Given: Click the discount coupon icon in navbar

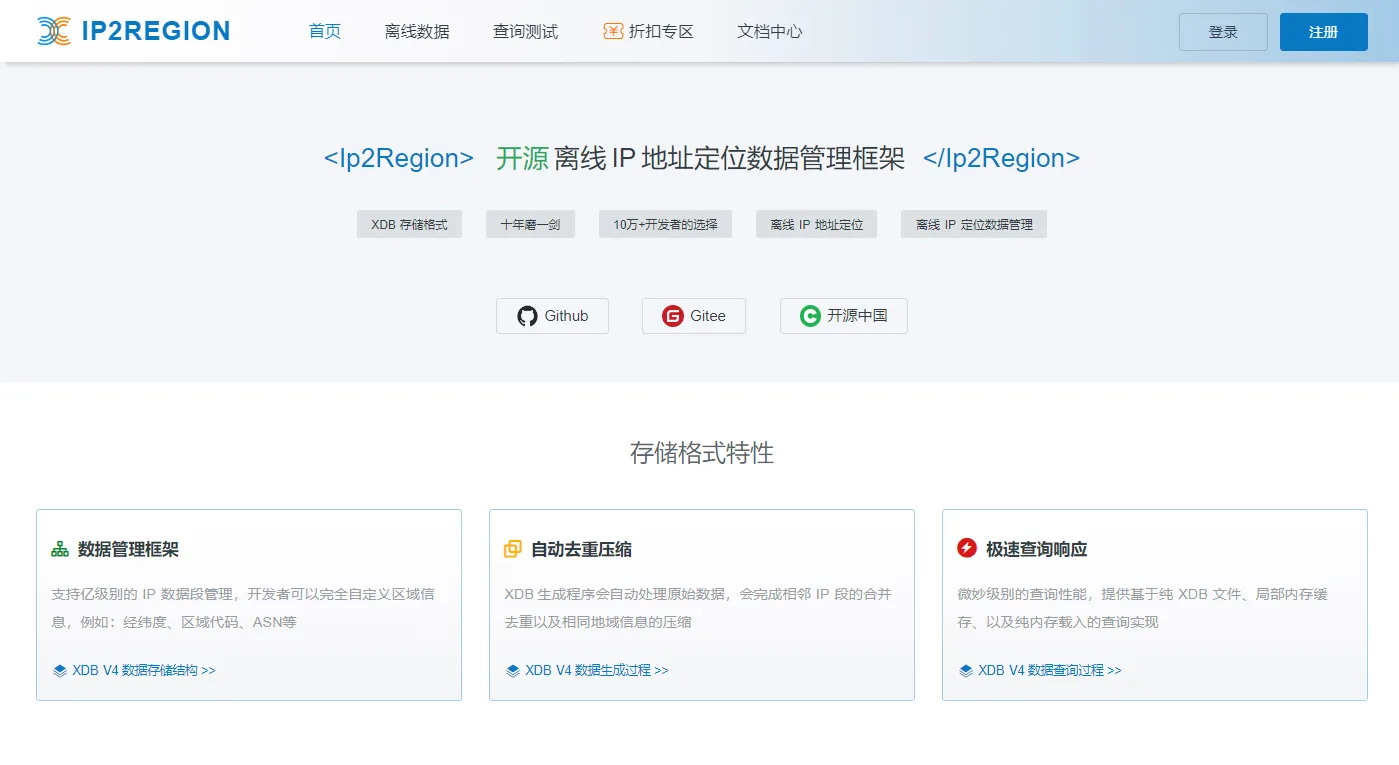Looking at the screenshot, I should click(x=613, y=31).
